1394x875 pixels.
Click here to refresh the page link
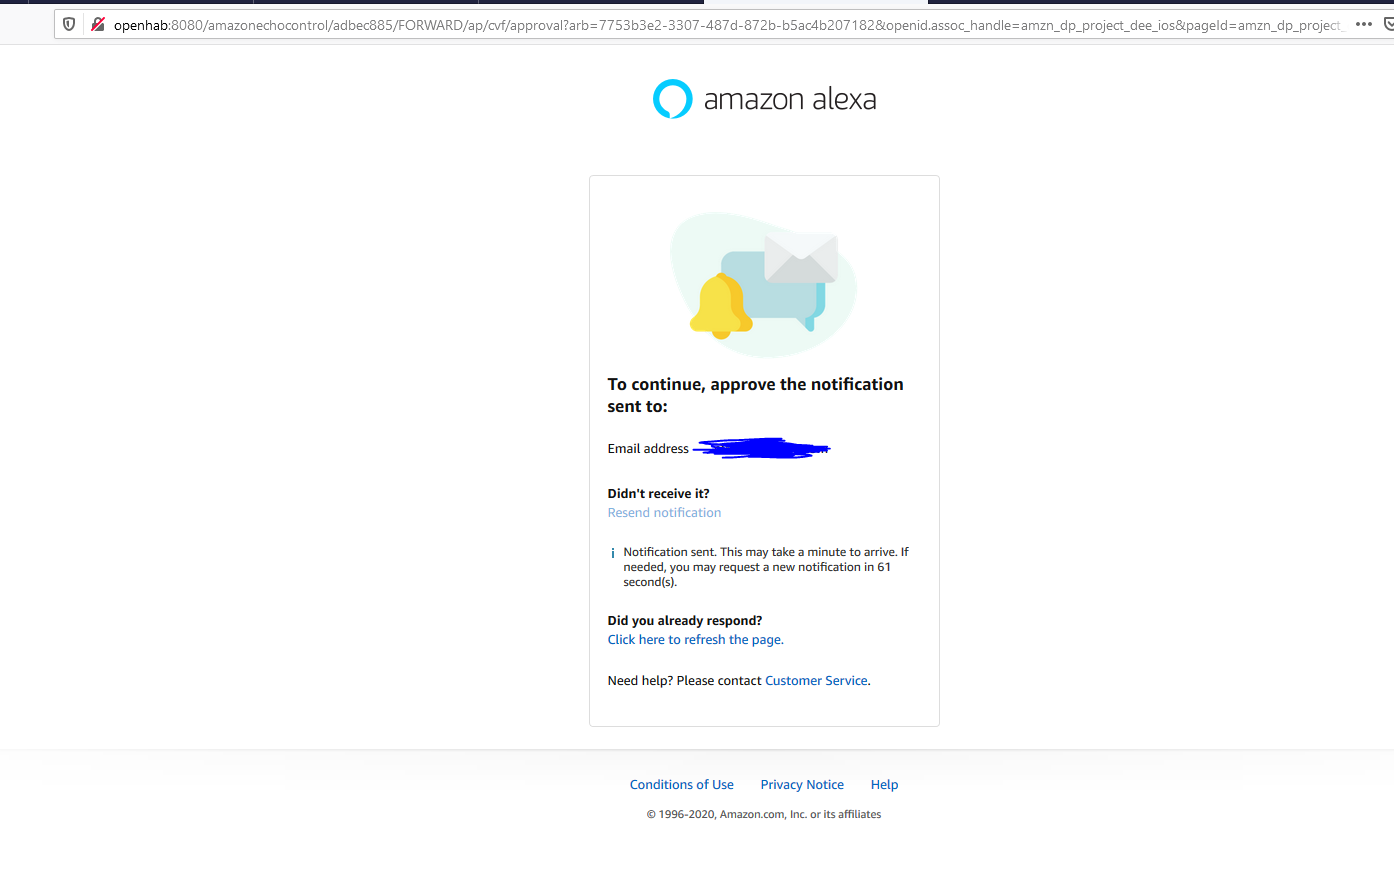pos(695,640)
